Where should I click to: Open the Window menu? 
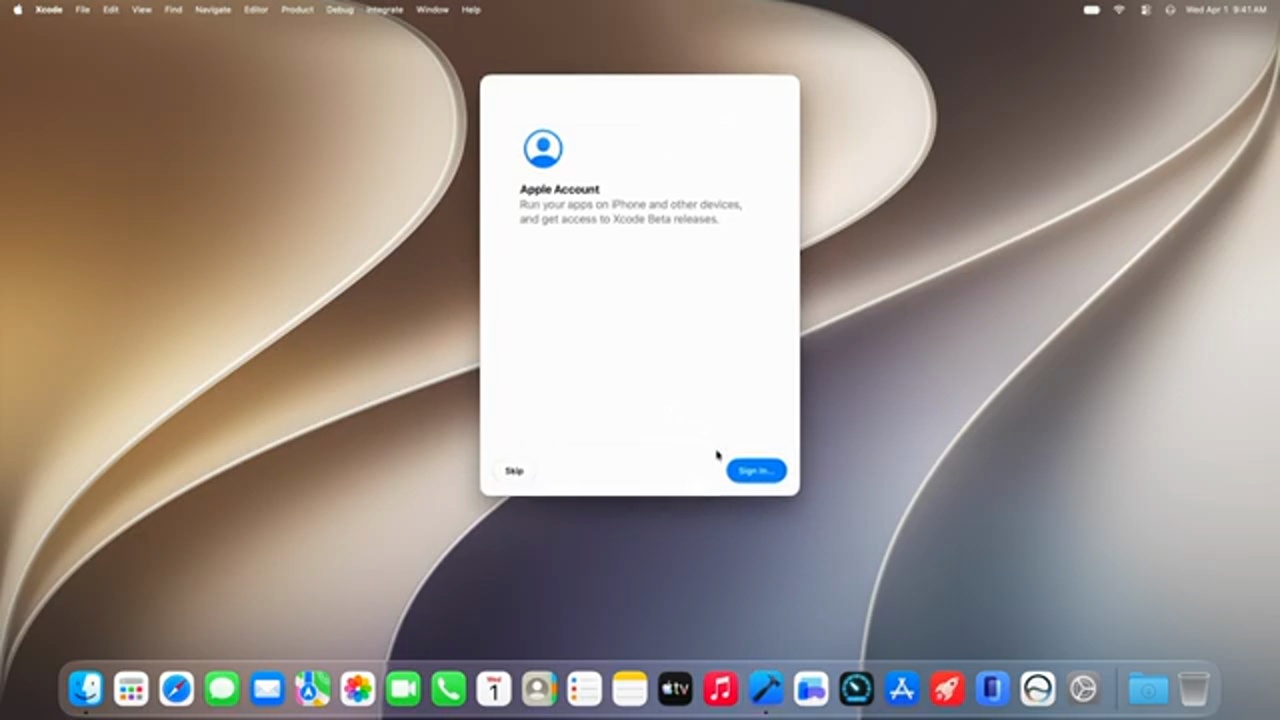(x=432, y=9)
